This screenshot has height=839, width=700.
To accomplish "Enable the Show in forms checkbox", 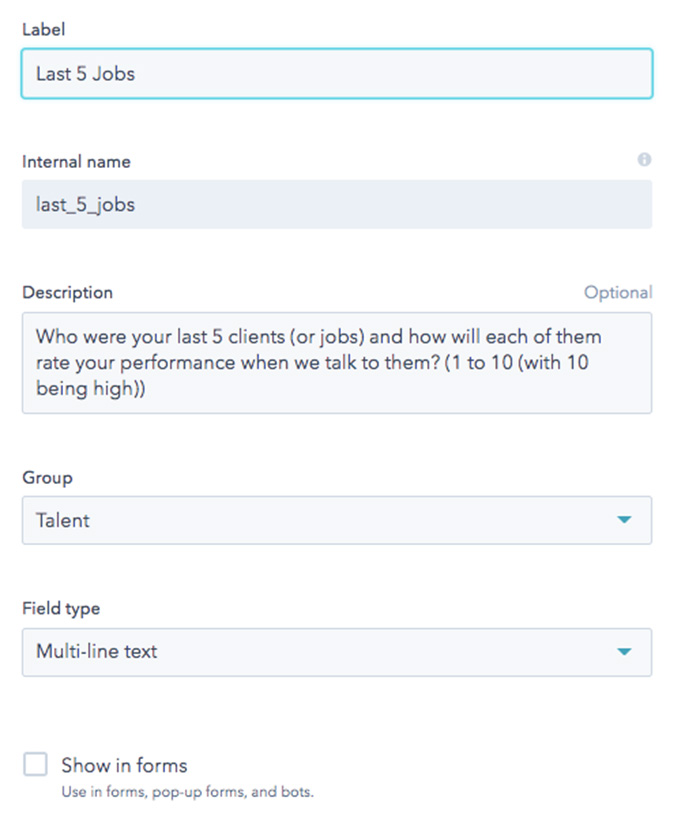I will pyautogui.click(x=35, y=764).
